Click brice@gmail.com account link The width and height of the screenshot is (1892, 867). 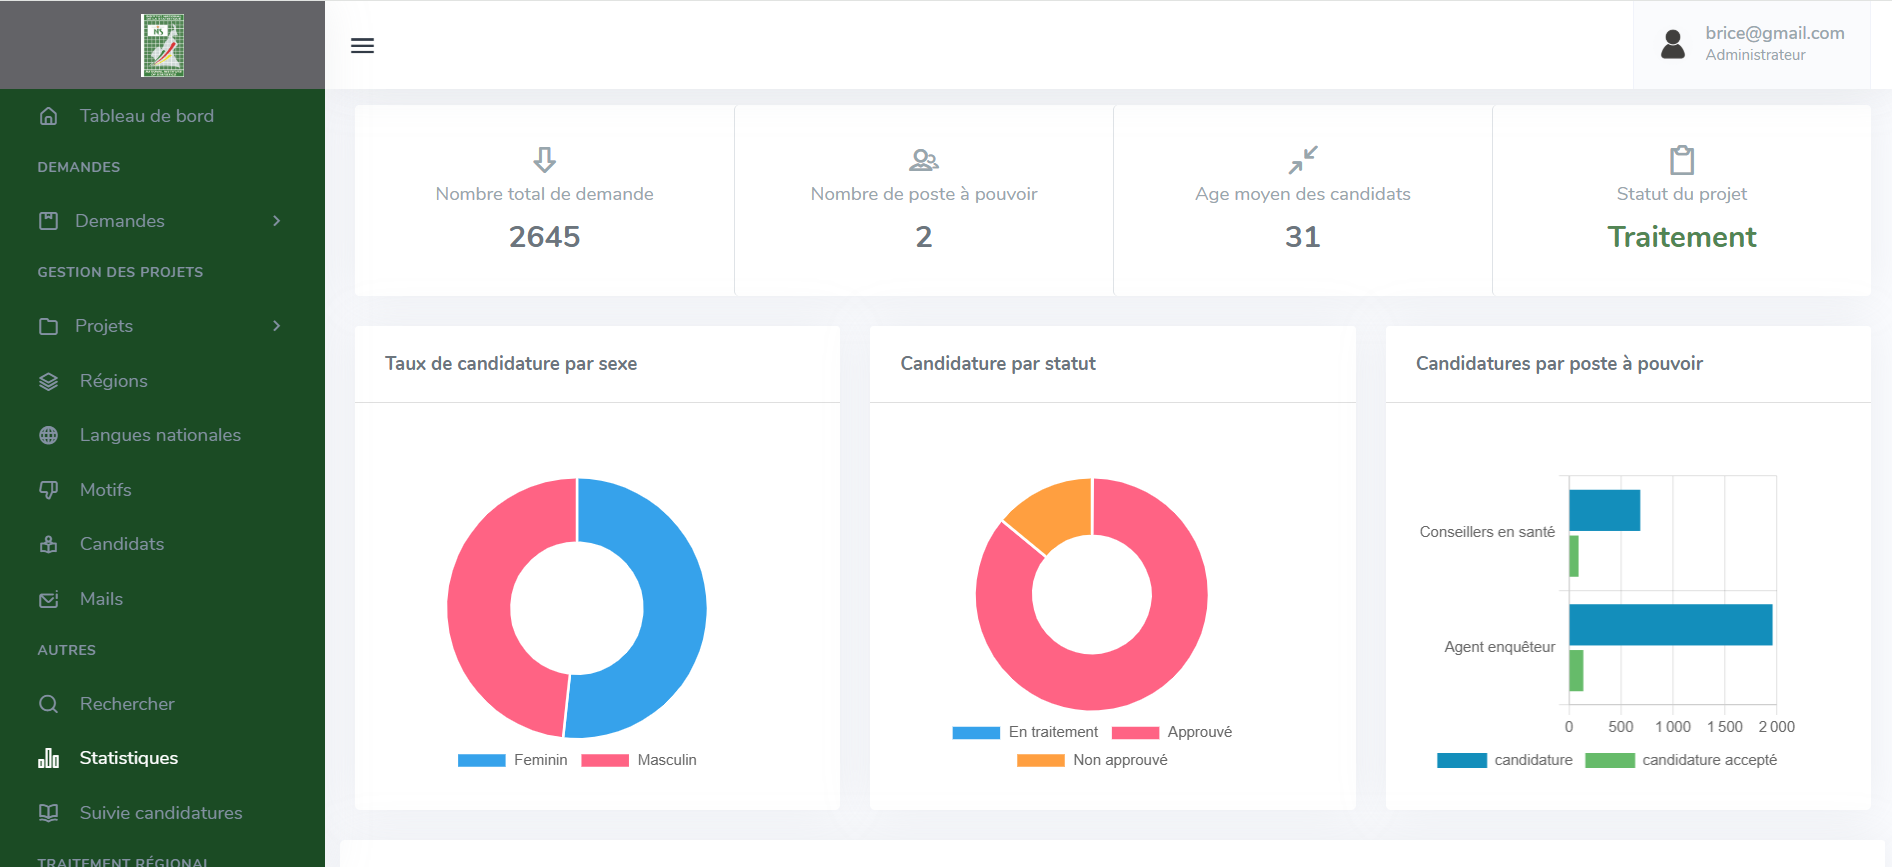click(x=1775, y=33)
